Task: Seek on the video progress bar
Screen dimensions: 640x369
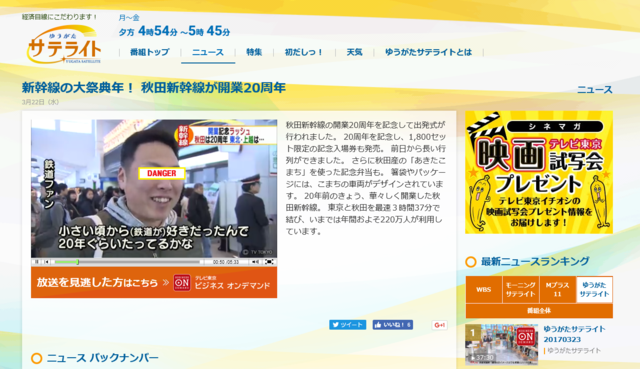Action: [127, 262]
